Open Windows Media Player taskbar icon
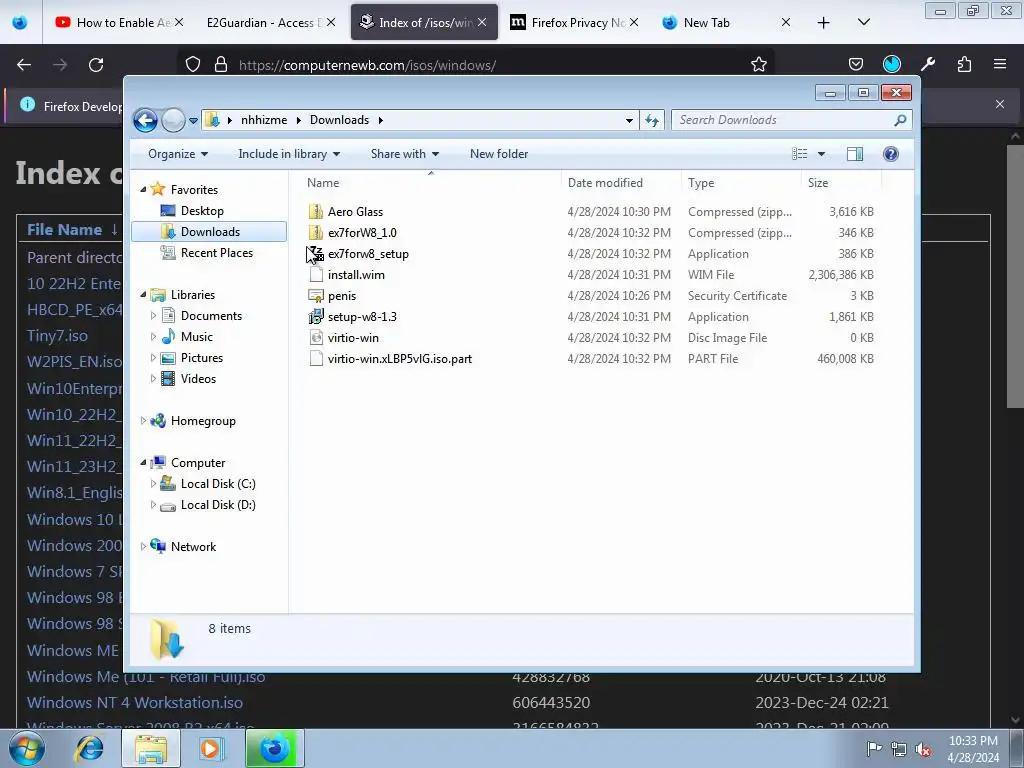 [212, 748]
